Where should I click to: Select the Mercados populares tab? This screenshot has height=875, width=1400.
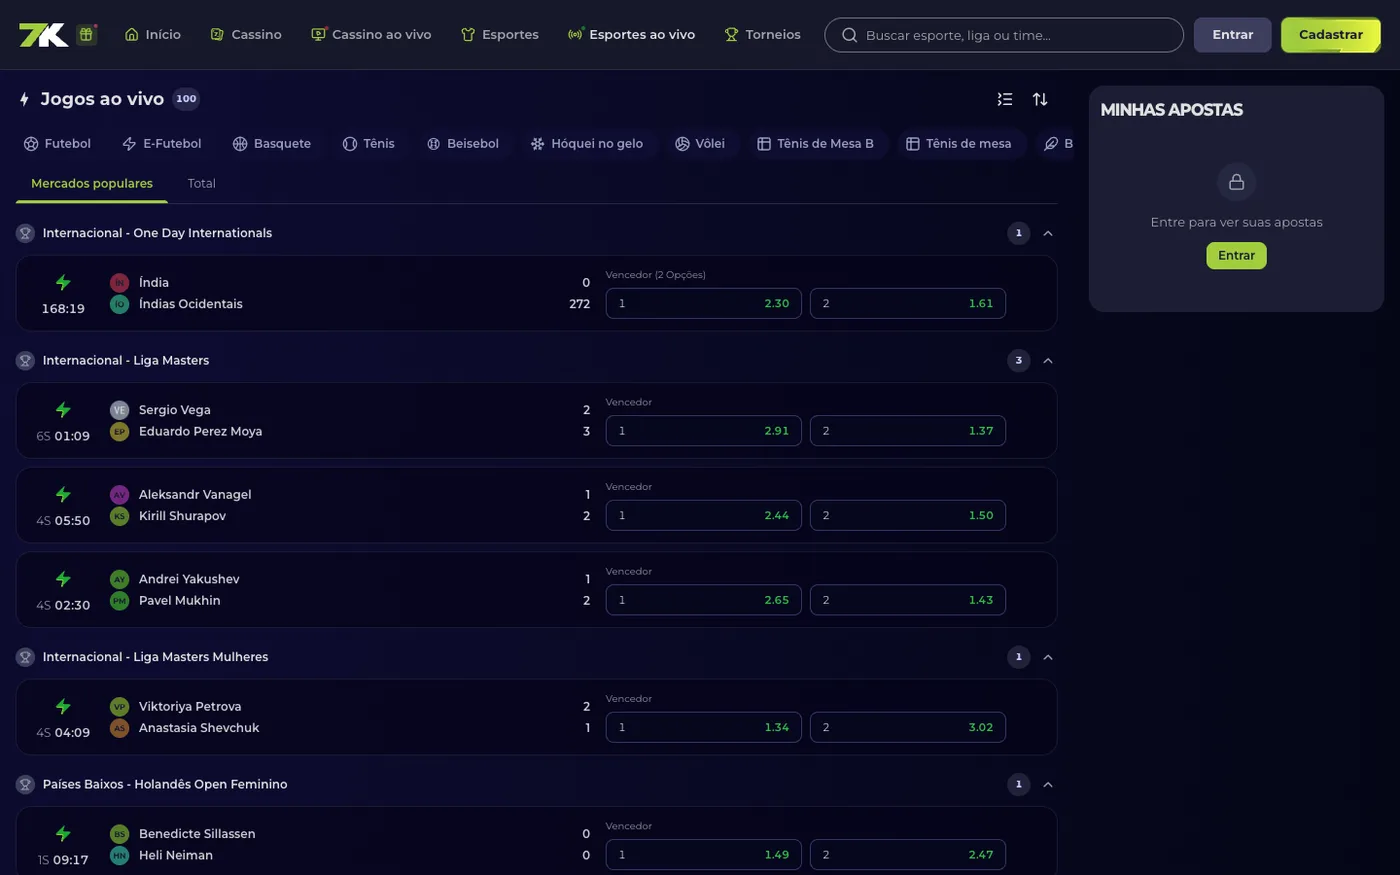[92, 184]
